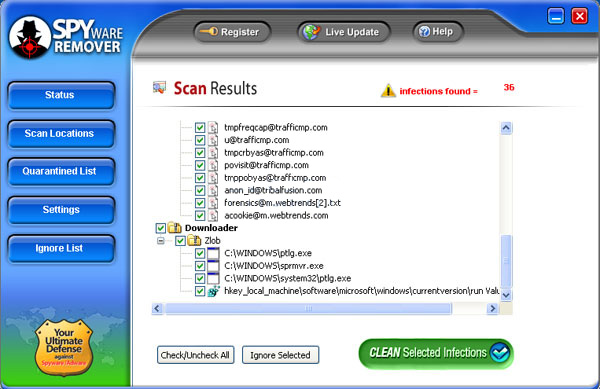Click the vertical scrollbar up arrow

(506, 128)
